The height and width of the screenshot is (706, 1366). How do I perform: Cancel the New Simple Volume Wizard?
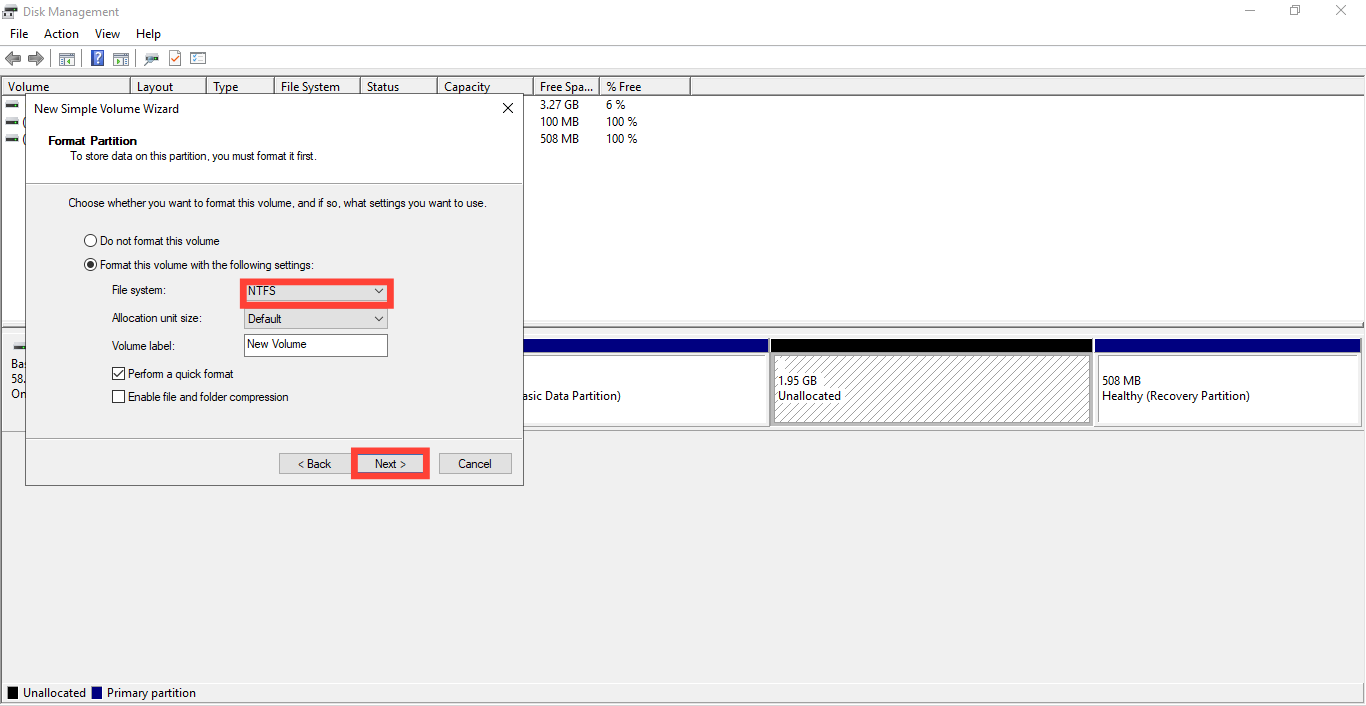(475, 463)
